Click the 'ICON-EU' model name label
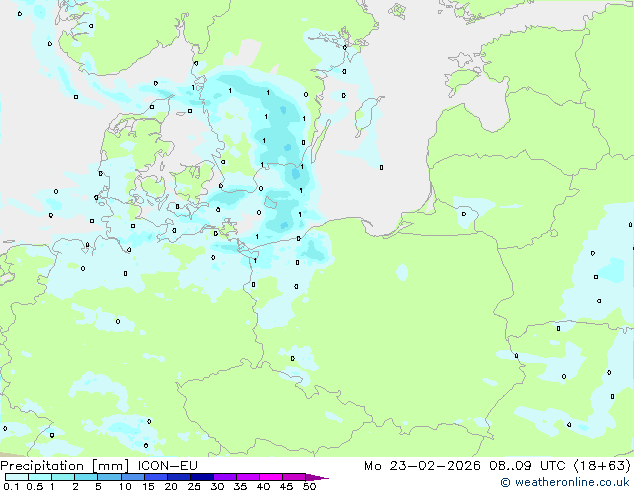 (x=167, y=465)
